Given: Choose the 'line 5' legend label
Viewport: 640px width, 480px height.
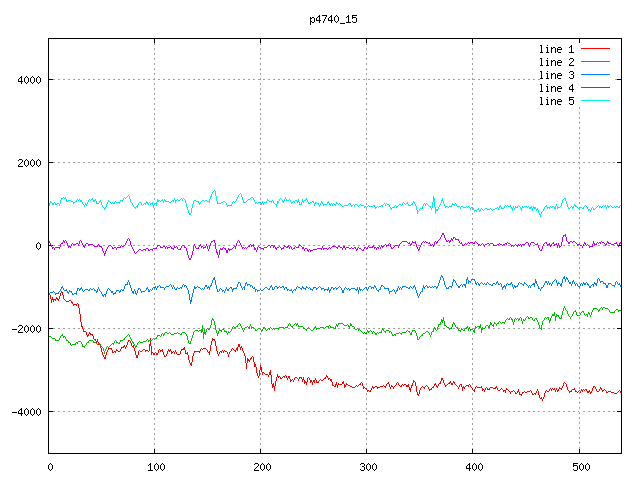Looking at the screenshot, I should tap(556, 101).
